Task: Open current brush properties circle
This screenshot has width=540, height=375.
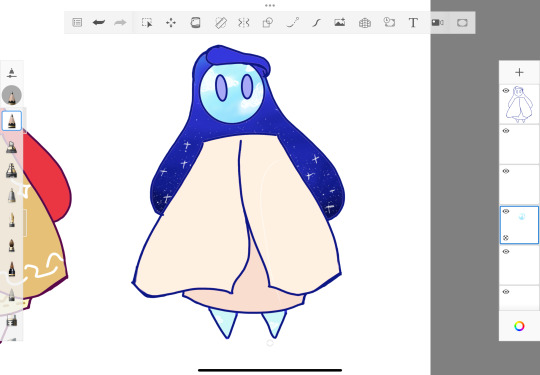Action: 12,95
